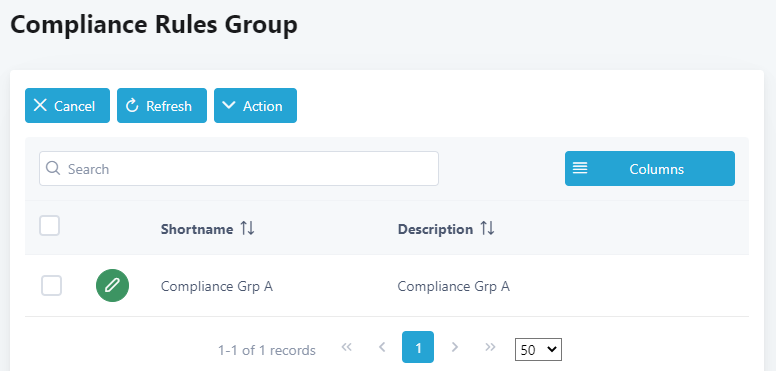Open the rows-per-page 50 dropdown
This screenshot has width=776, height=371.
pos(538,350)
